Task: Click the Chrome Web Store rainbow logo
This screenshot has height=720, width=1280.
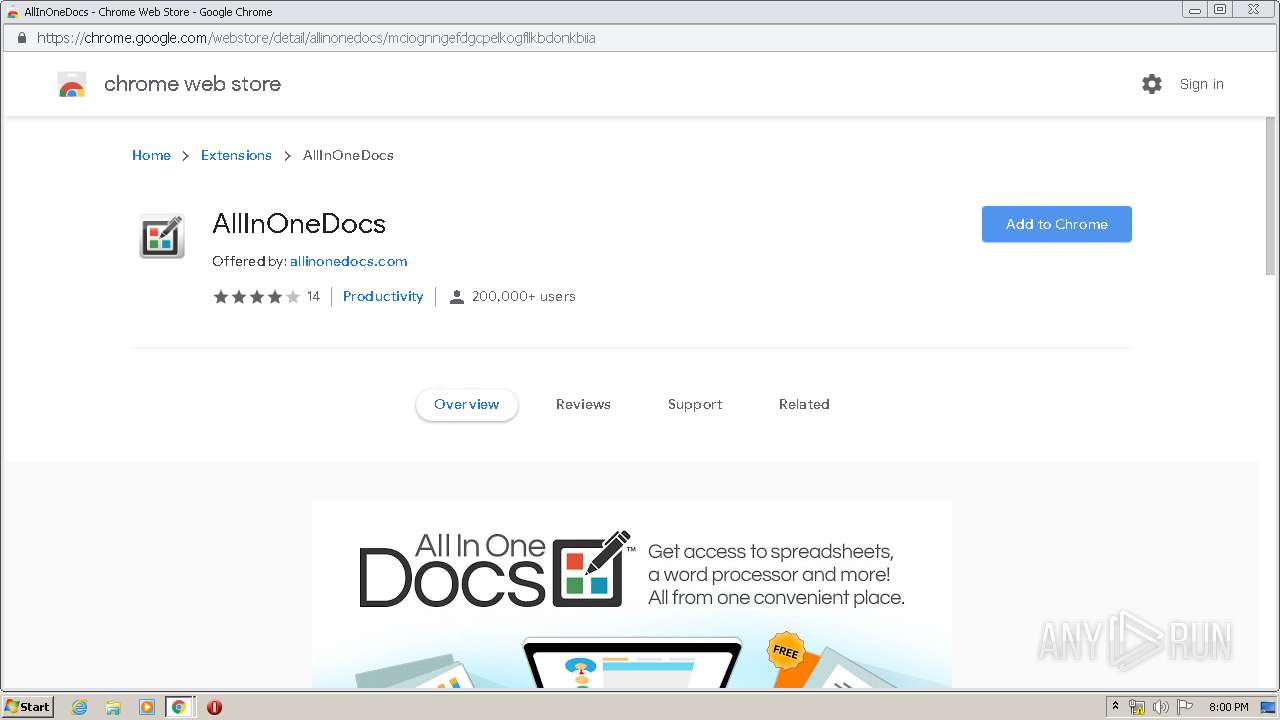Action: coord(72,85)
